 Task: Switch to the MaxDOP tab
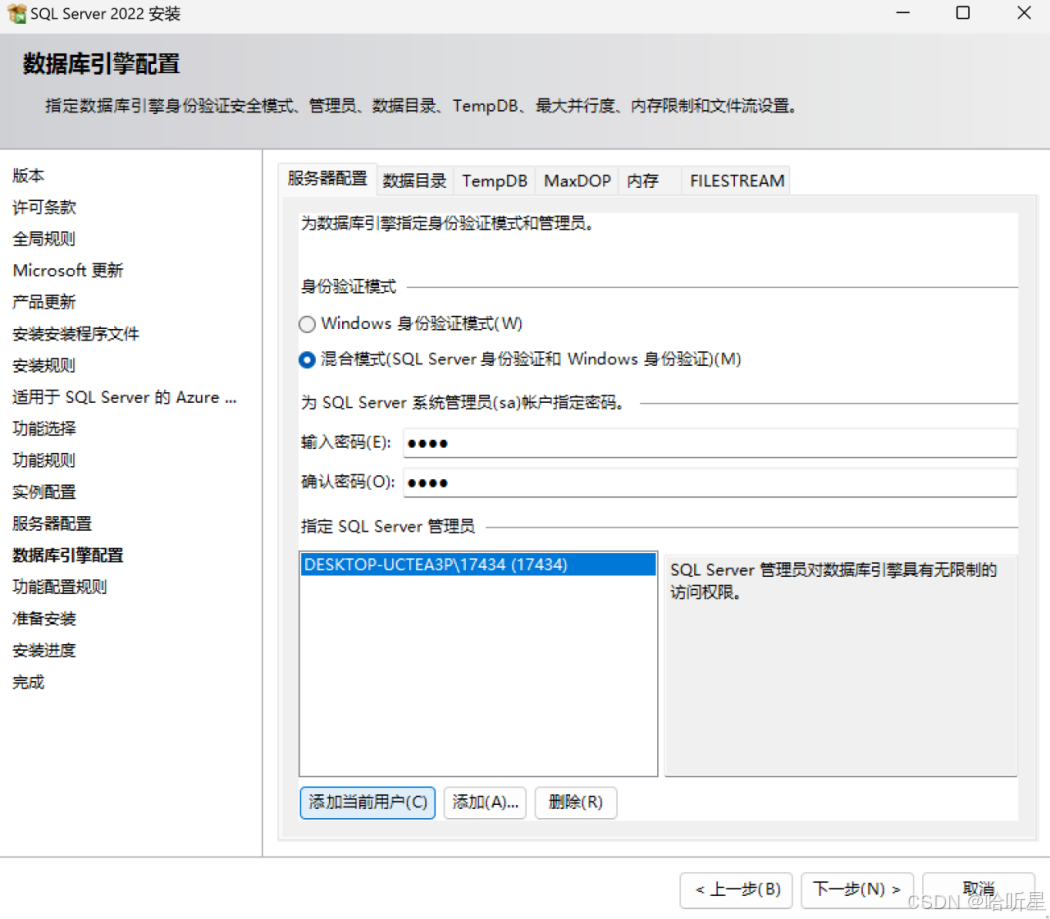click(x=577, y=181)
